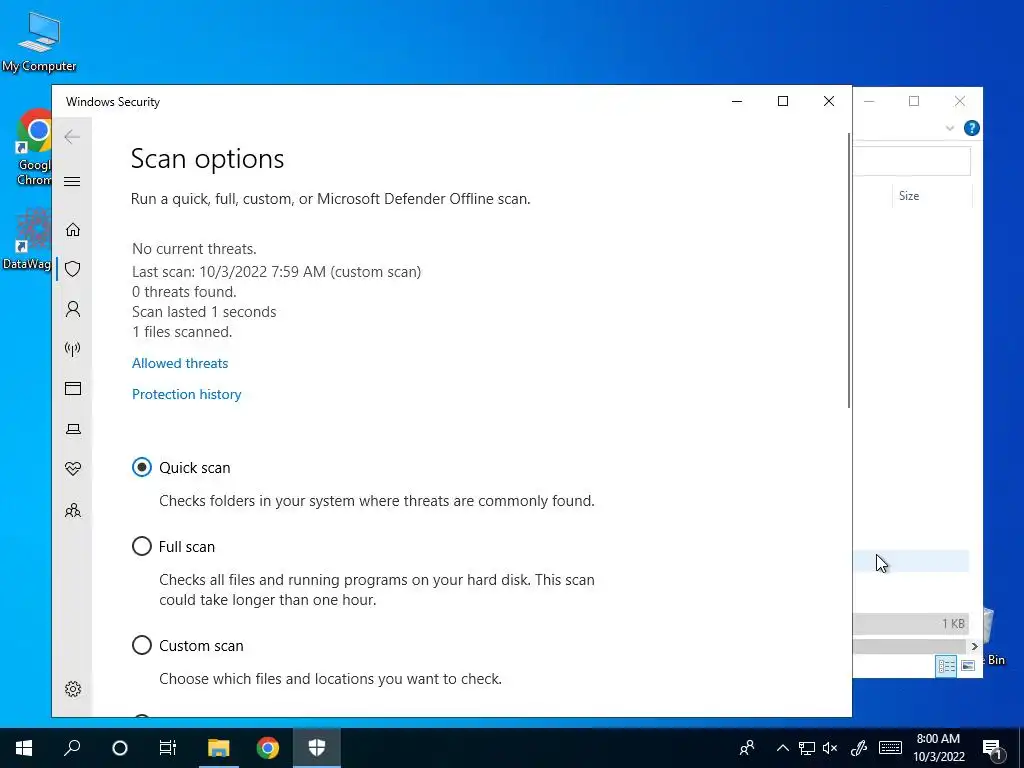The height and width of the screenshot is (768, 1024).
Task: Open Settings gear in Windows Security
Action: (x=72, y=689)
